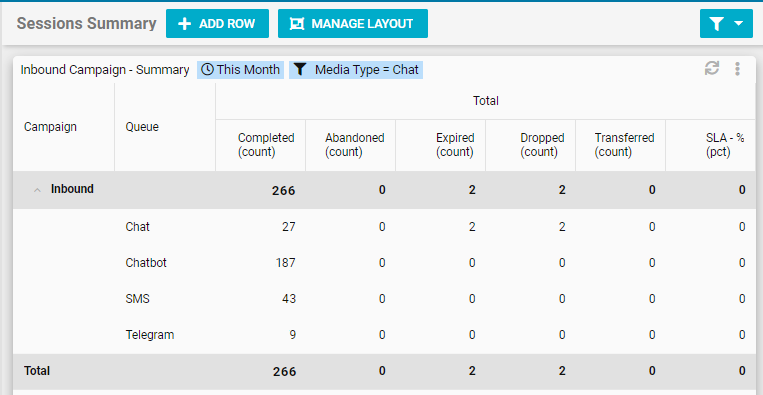Click the Media Type = Chat filter chip
763x395 pixels.
point(356,70)
